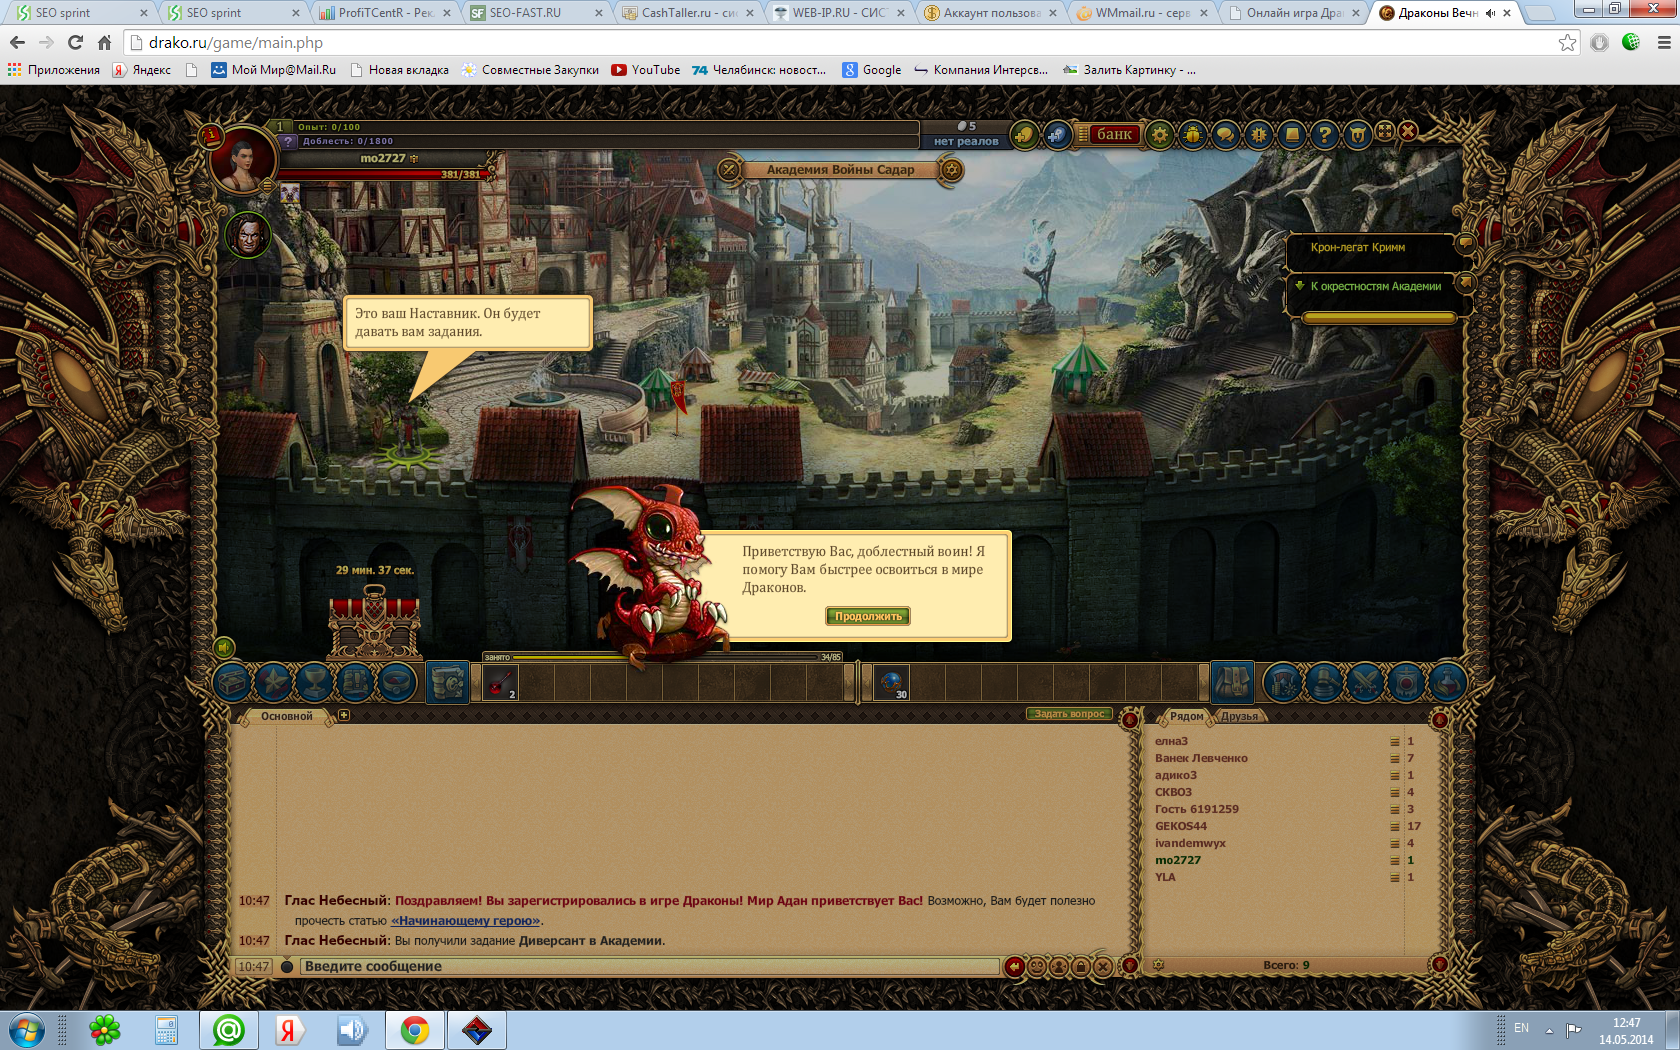Image resolution: width=1680 pixels, height=1050 pixels.
Task: Open the star emblem panel icon
Action: click(274, 683)
